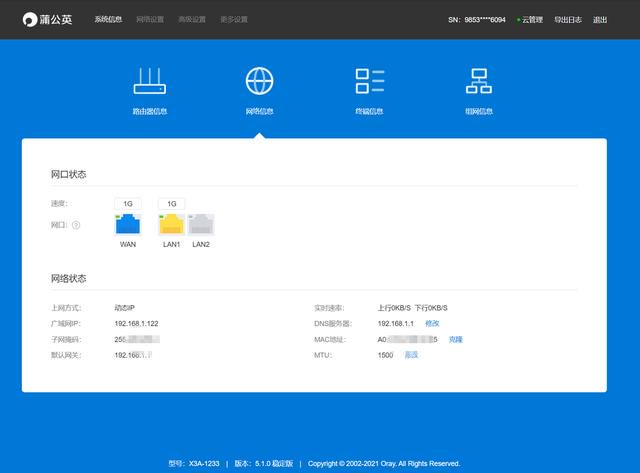Click the 1G speed badge above LAN1

[171, 203]
